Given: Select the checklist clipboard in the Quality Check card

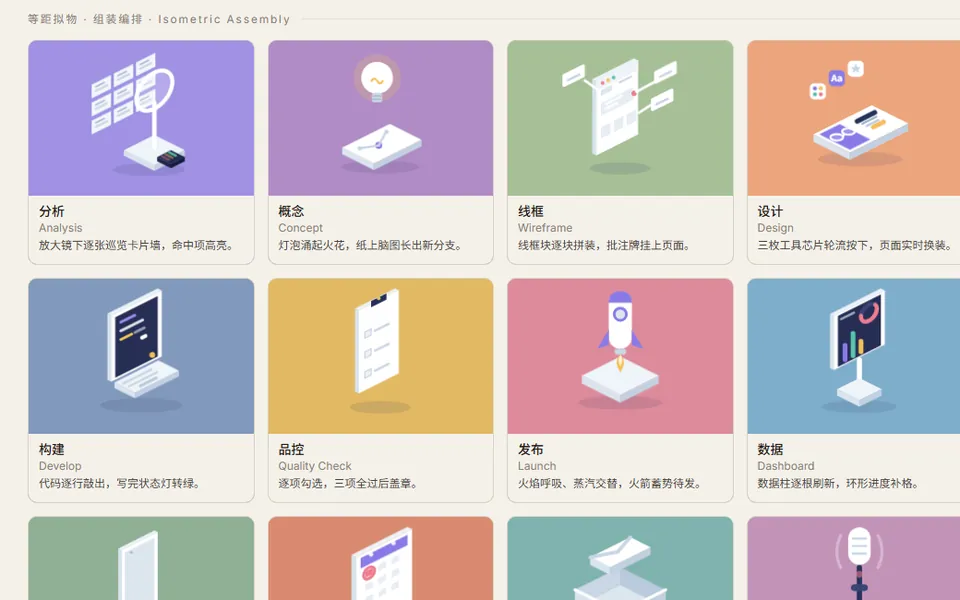Looking at the screenshot, I should tap(377, 341).
